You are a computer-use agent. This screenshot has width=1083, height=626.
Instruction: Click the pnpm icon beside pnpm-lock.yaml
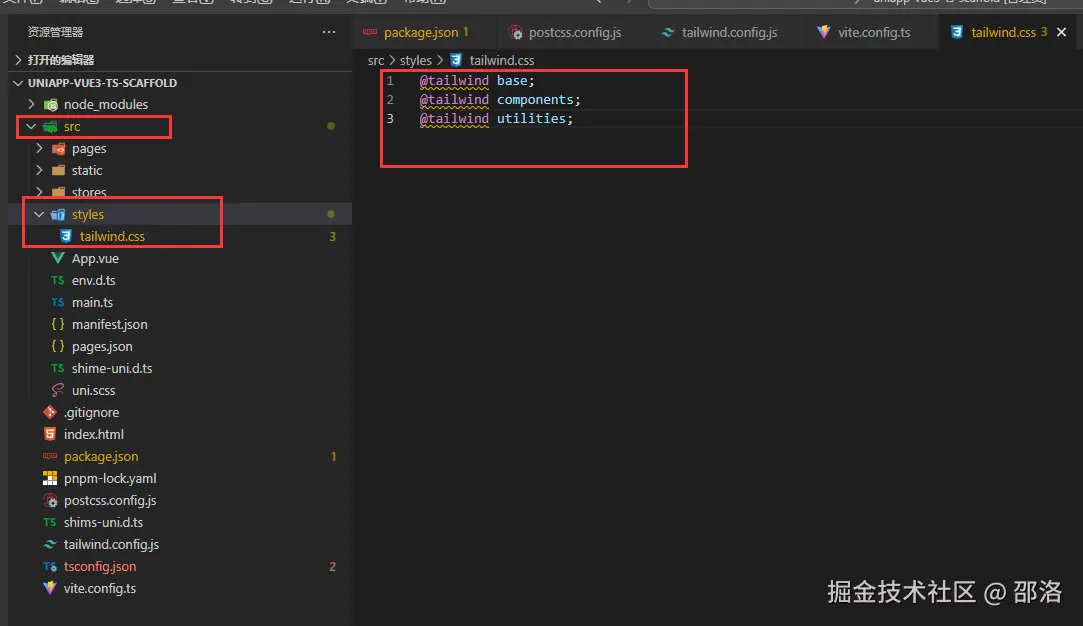(50, 478)
